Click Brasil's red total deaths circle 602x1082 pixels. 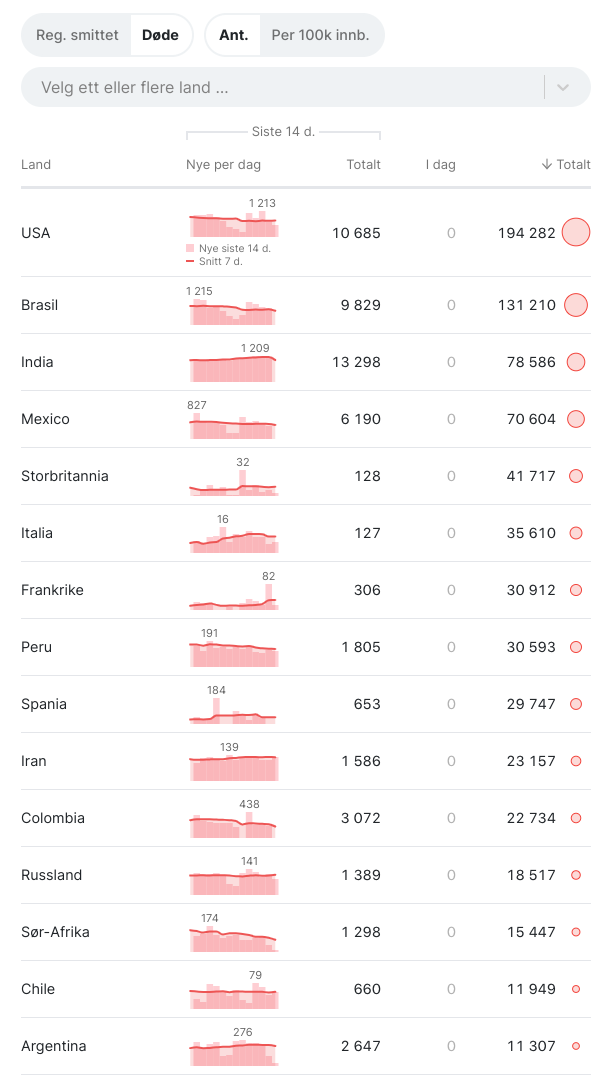576,305
